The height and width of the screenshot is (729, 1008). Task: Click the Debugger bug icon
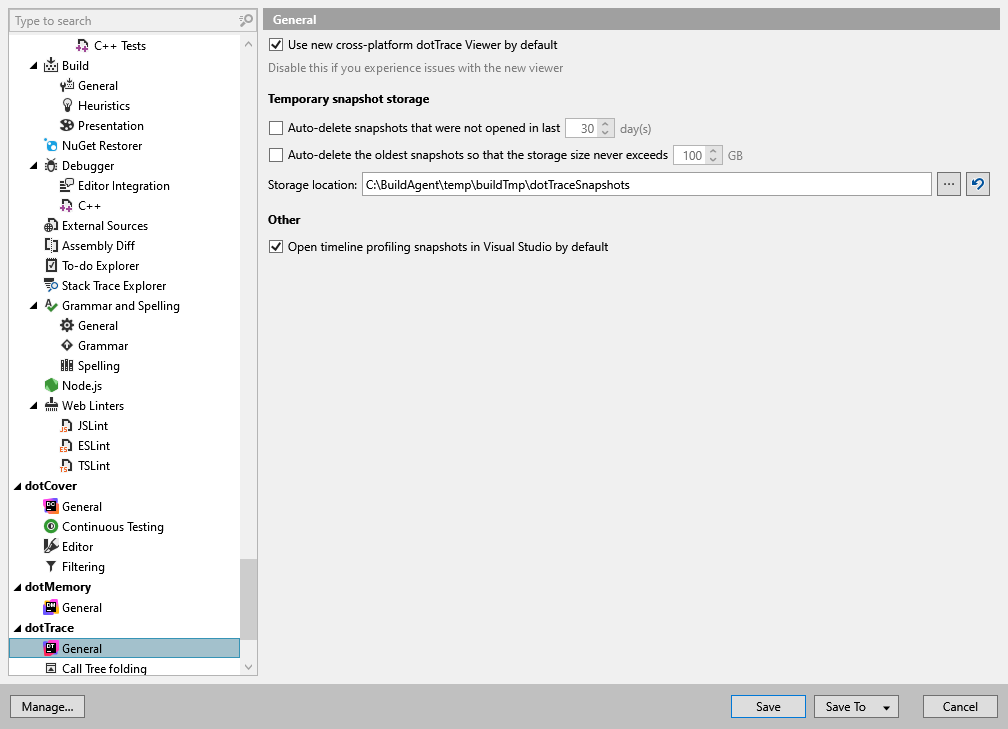coord(51,165)
